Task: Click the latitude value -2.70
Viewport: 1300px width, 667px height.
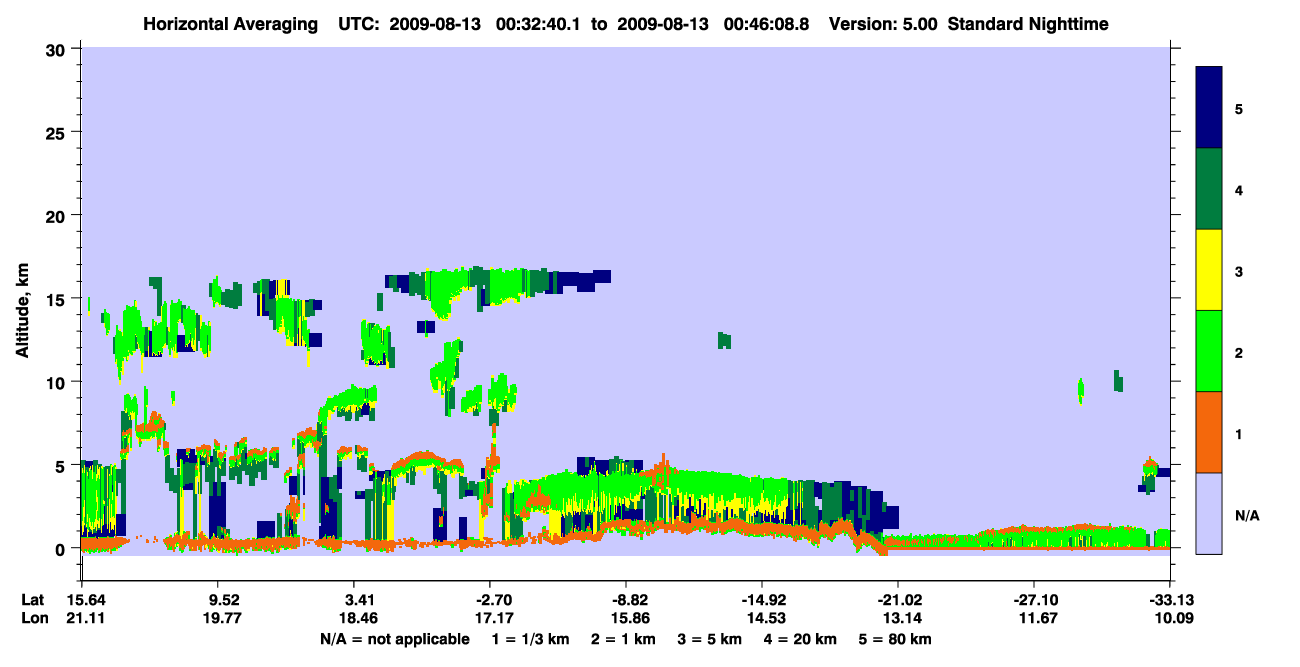Action: pyautogui.click(x=490, y=600)
